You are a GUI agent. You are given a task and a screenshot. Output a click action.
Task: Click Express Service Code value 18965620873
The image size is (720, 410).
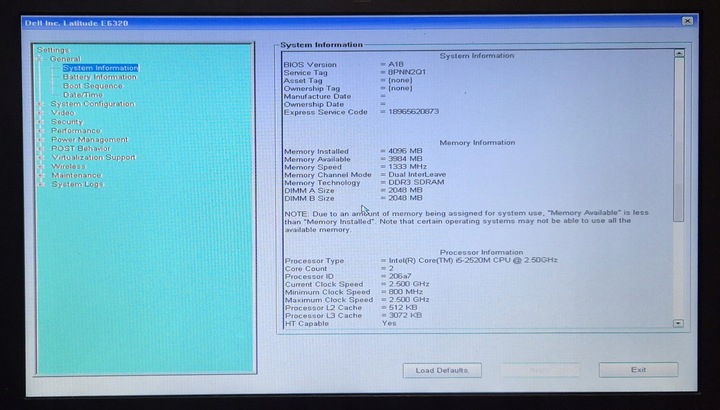click(x=414, y=112)
